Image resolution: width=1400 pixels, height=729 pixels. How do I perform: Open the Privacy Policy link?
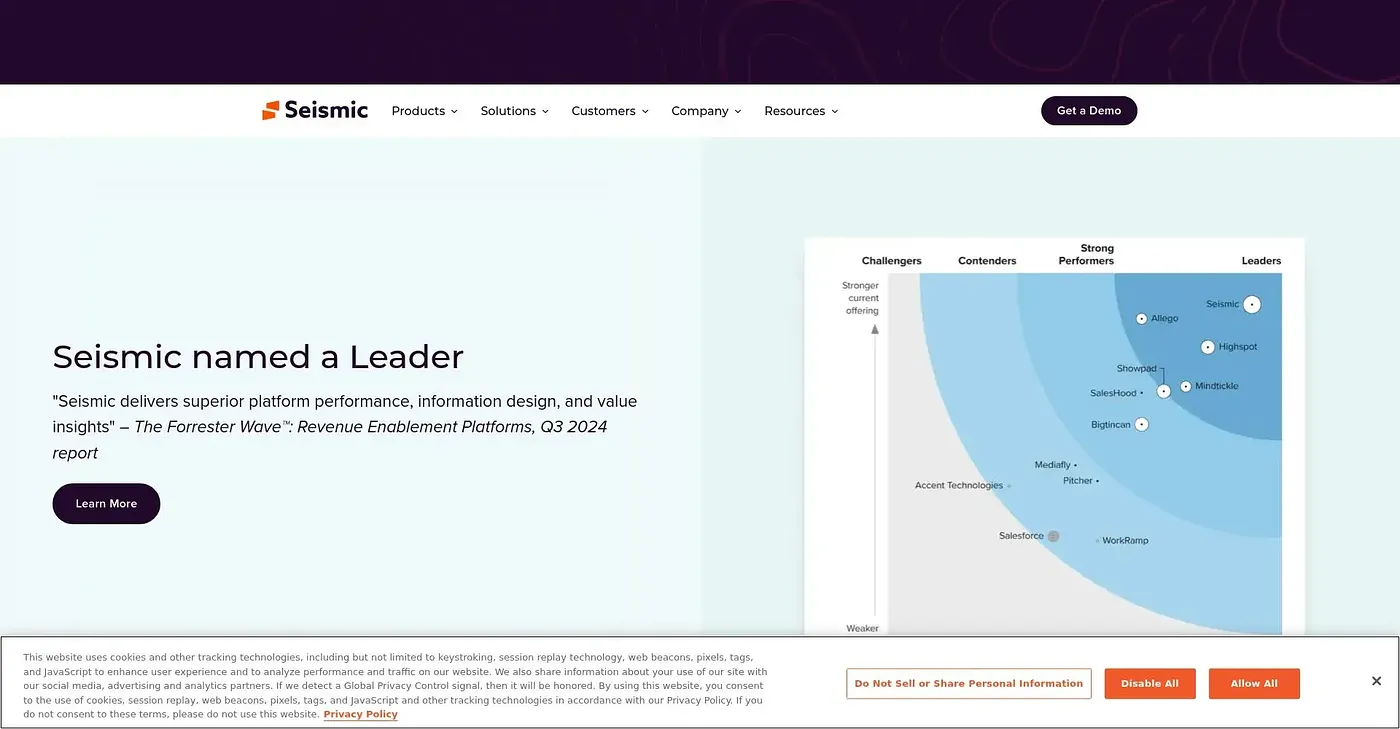[x=360, y=714]
